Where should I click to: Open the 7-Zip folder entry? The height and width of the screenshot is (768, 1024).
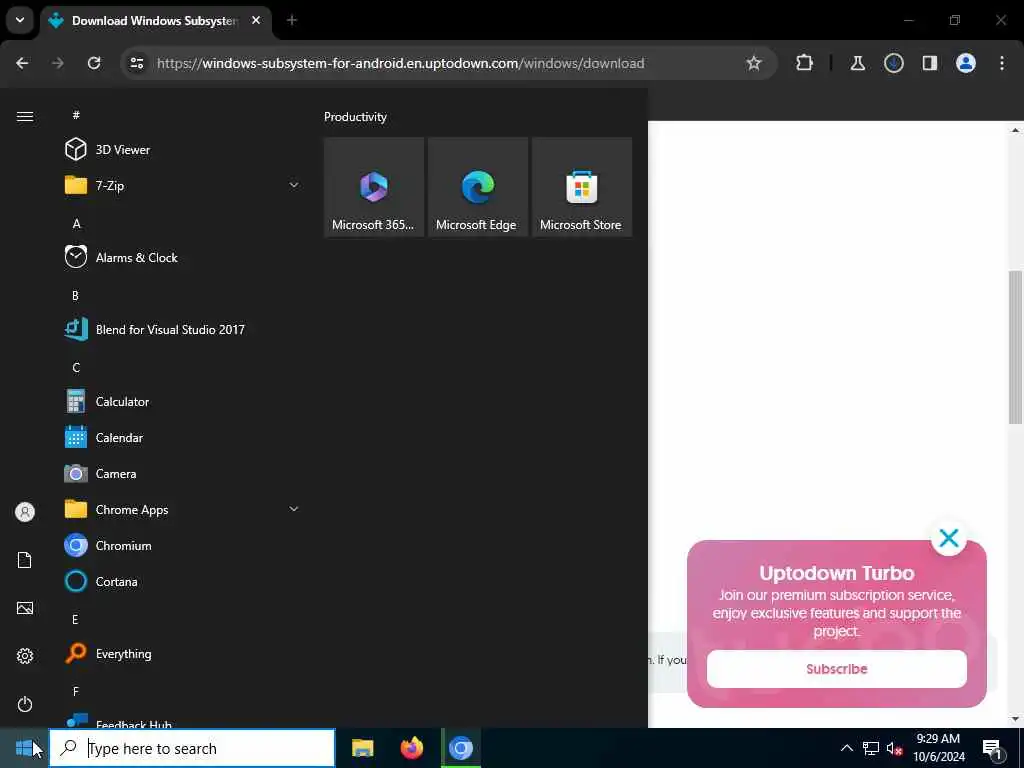pos(183,185)
